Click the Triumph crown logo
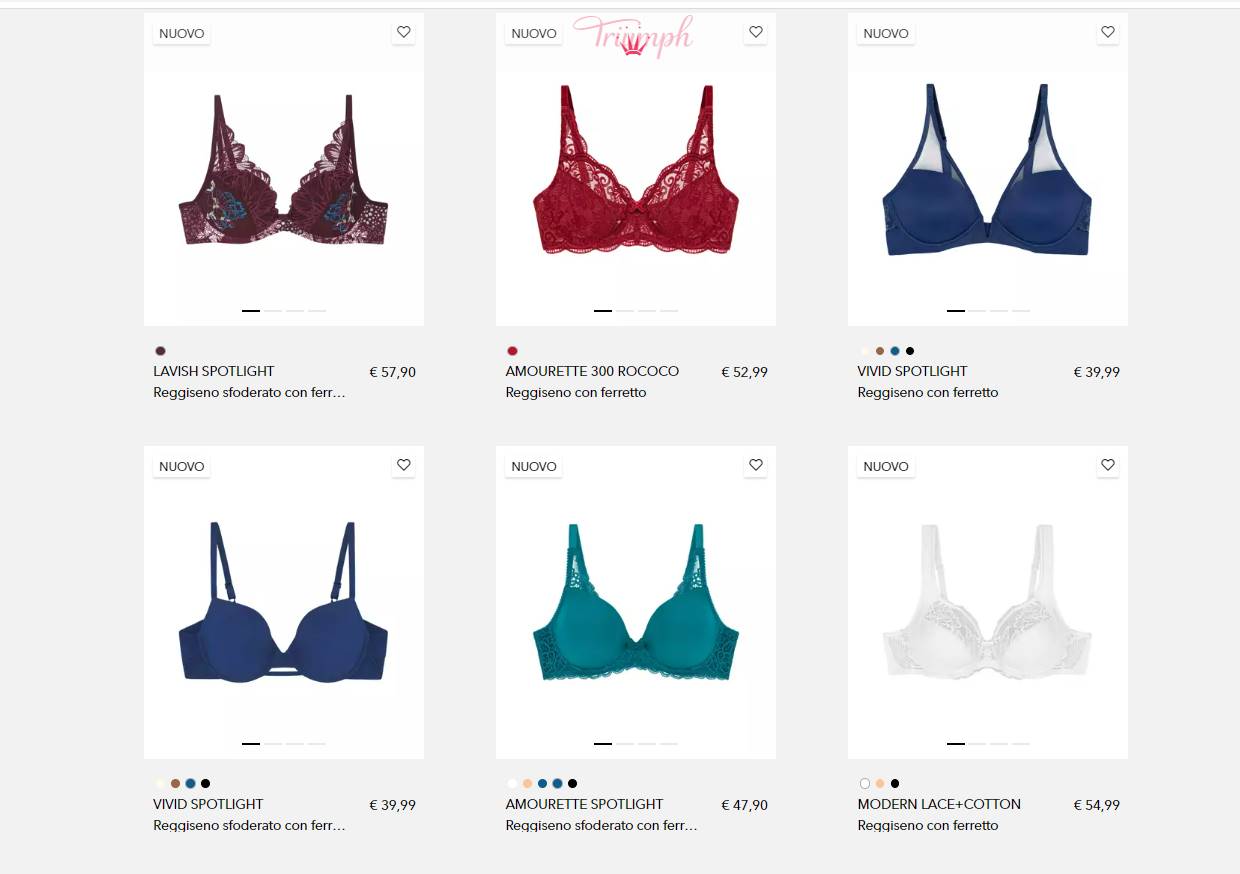Screen dimensions: 1240x874 click(x=632, y=36)
